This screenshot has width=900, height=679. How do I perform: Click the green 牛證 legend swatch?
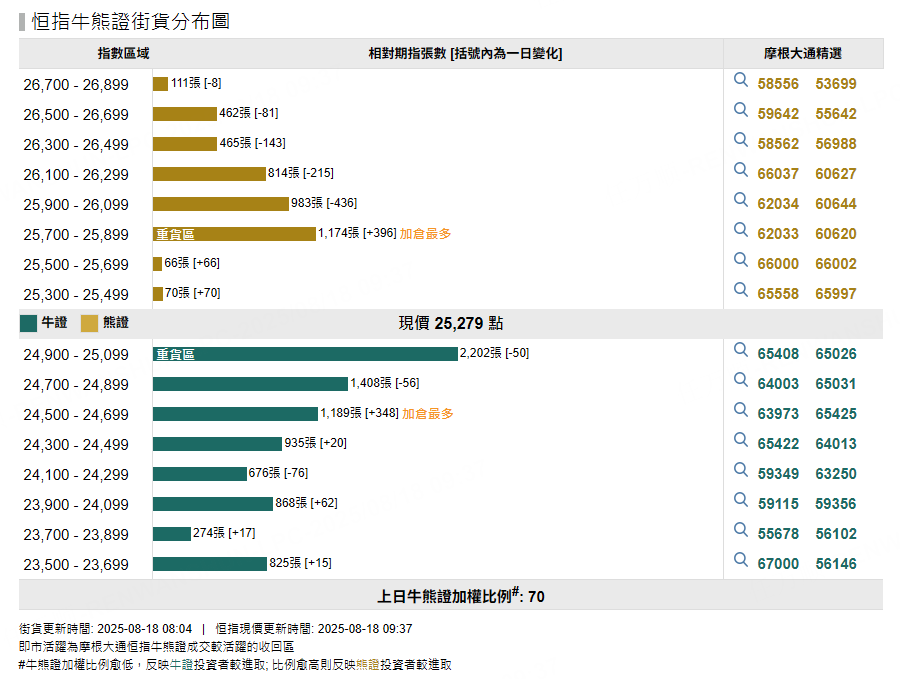(x=28, y=323)
